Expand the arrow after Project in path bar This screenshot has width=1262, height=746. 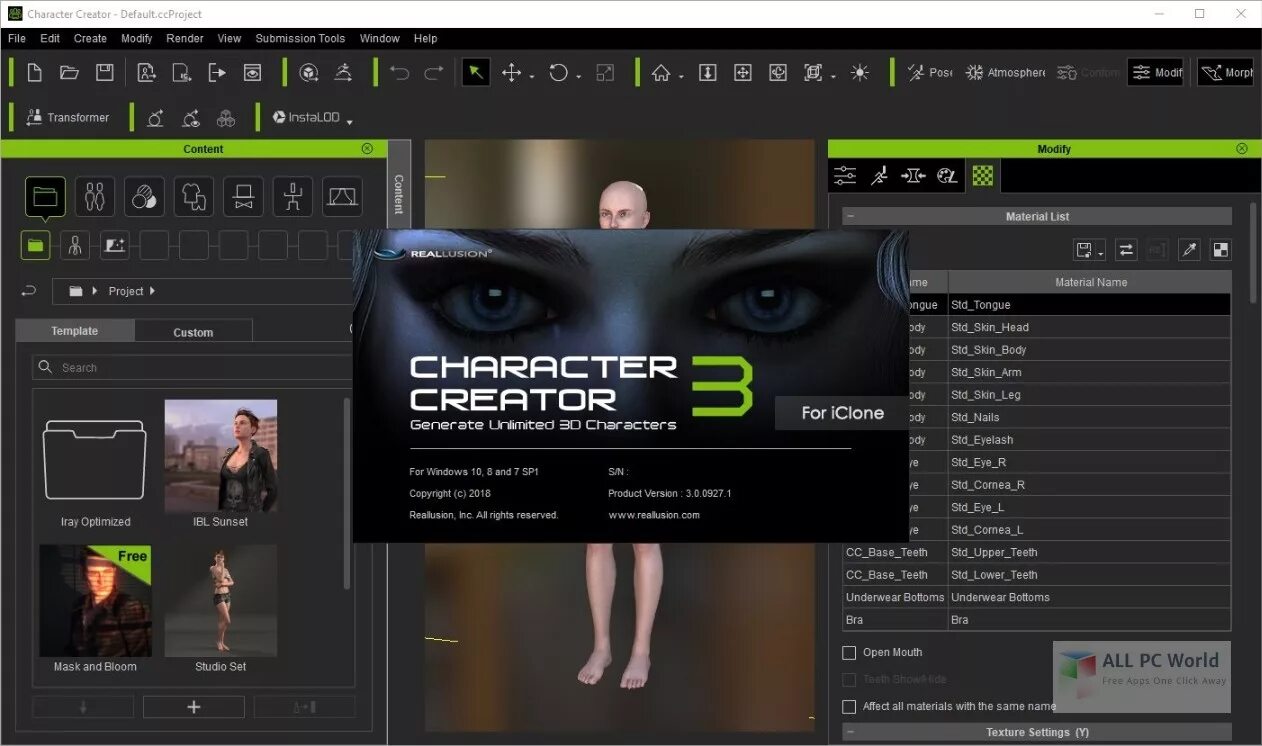[x=151, y=291]
